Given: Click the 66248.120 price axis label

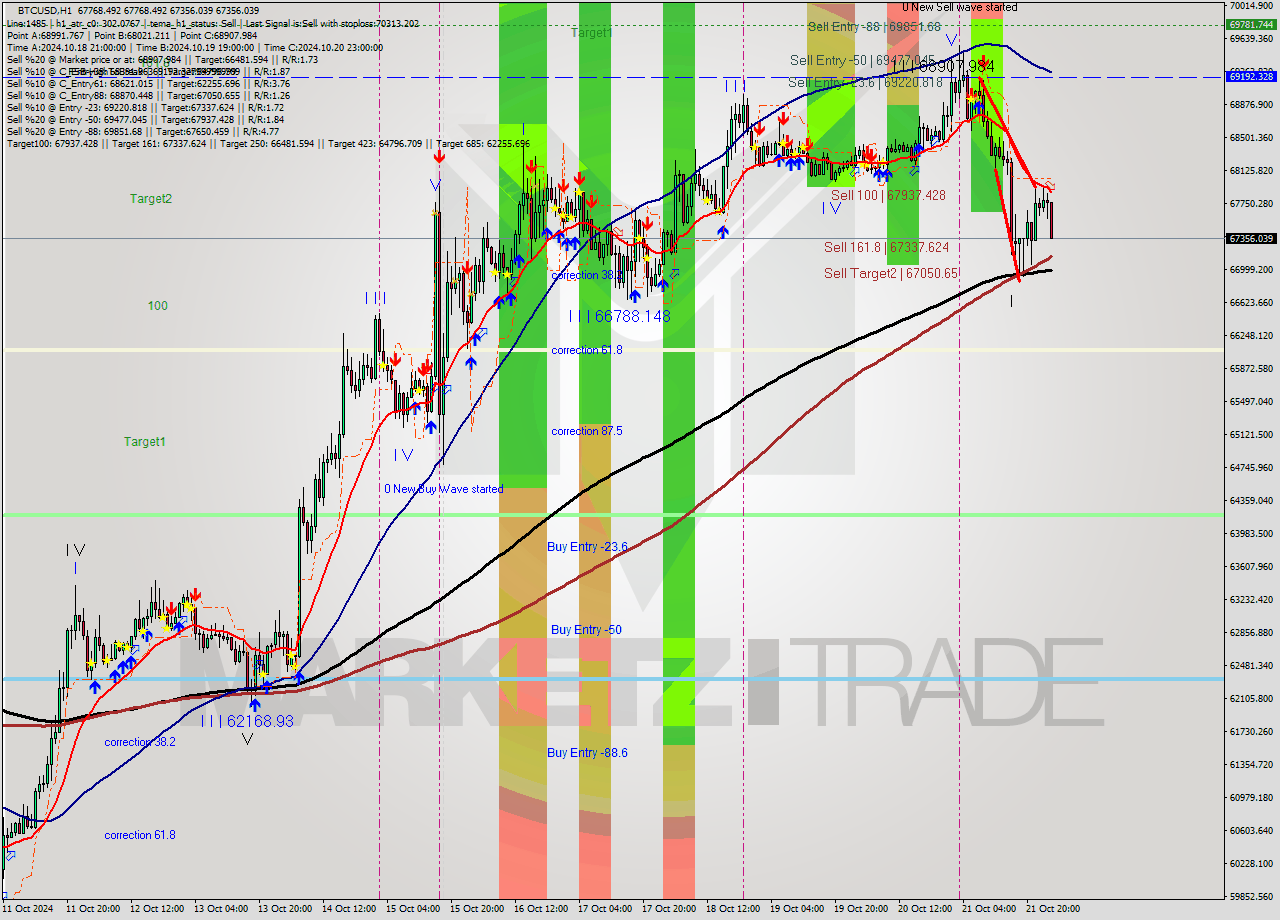Looking at the screenshot, I should coord(1251,335).
